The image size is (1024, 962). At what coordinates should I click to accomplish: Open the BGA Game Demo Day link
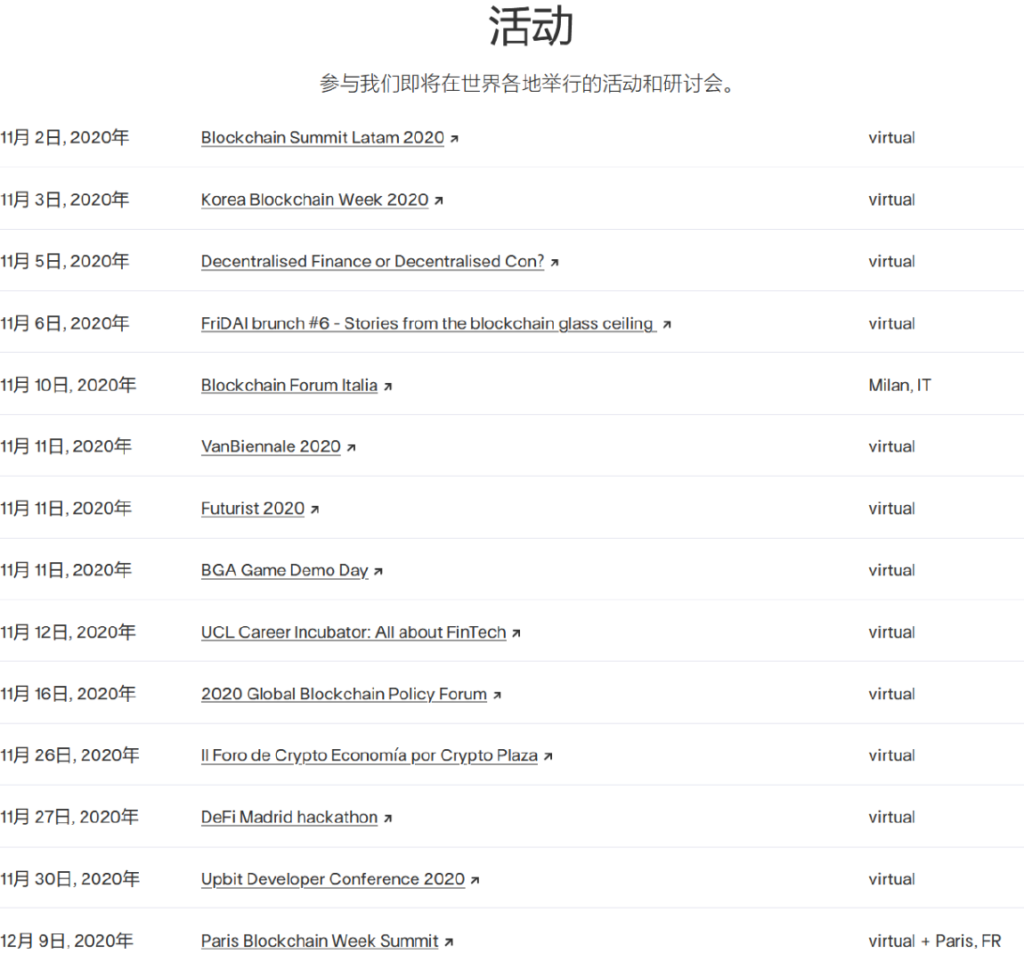285,571
